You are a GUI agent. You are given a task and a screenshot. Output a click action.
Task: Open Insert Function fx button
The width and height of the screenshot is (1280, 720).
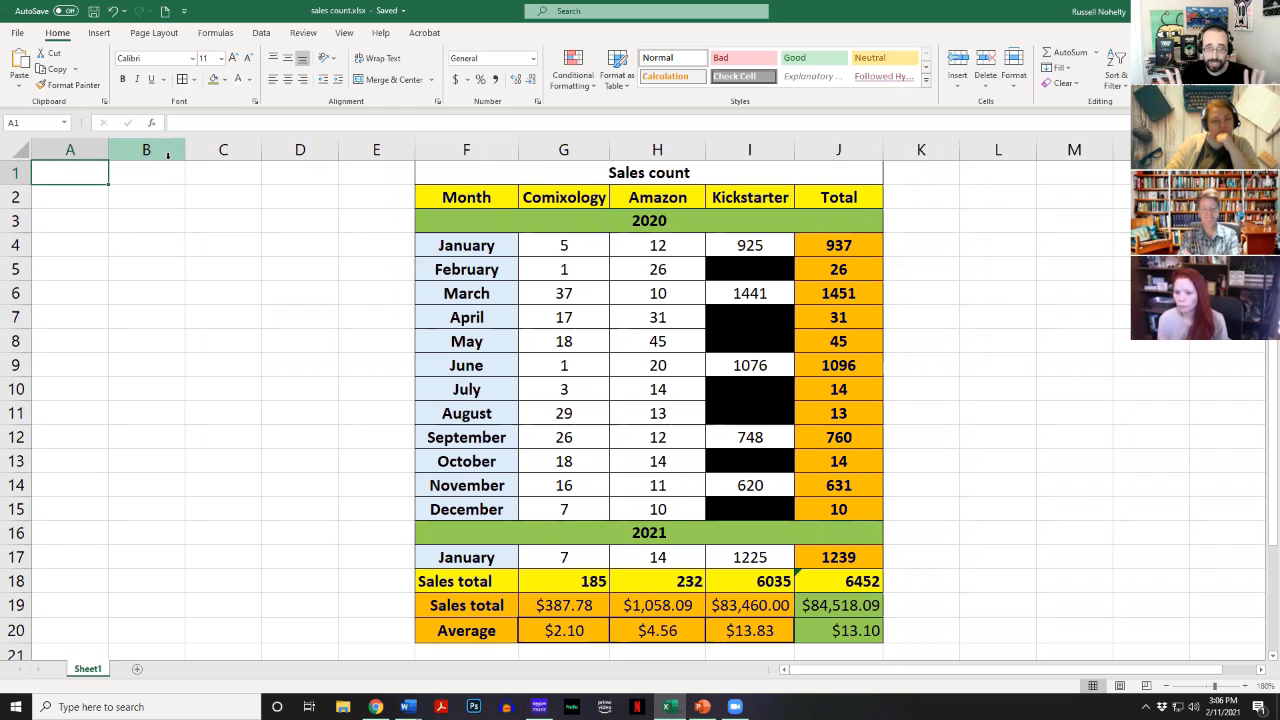[x=151, y=123]
